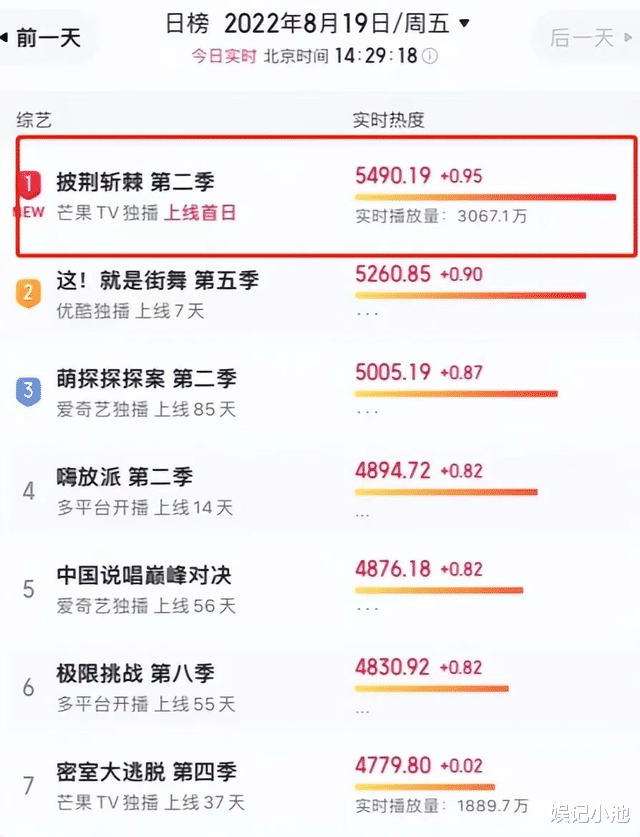Viewport: 640px width, 837px height.
Task: Expand ellipsis under 这！就是街舞 heat bar
Action: pos(367,314)
